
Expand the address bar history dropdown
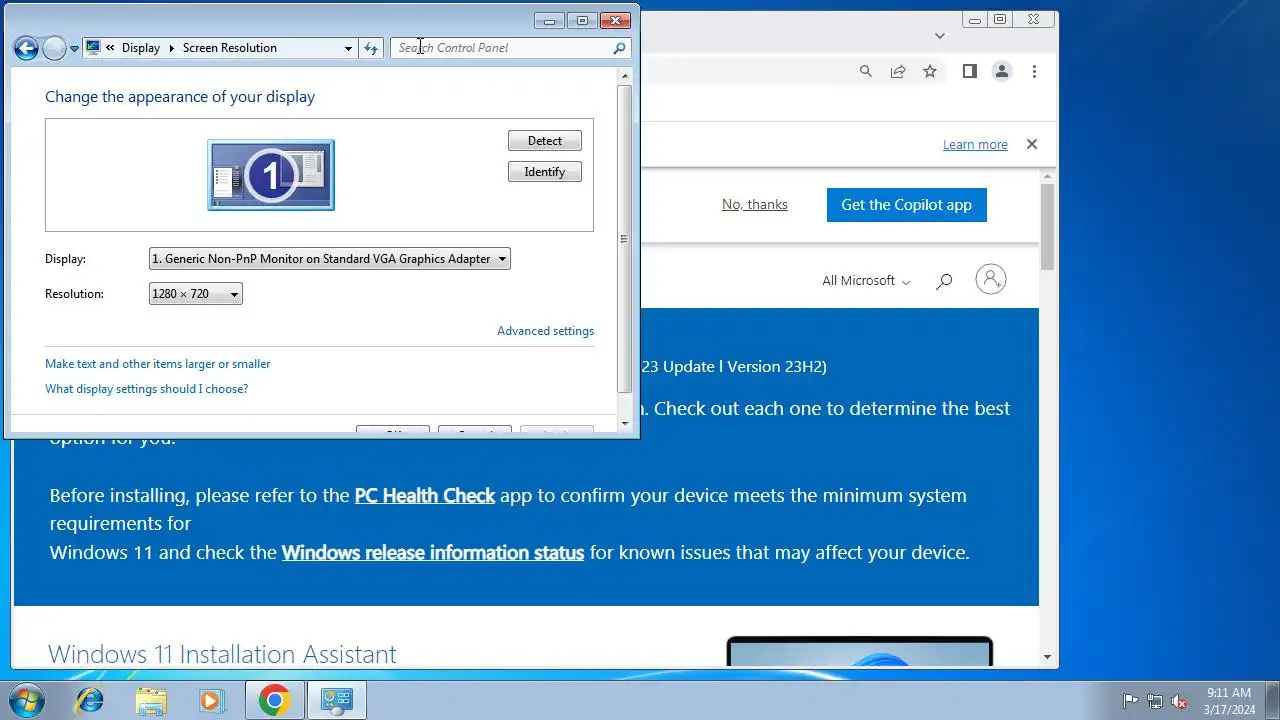coord(348,48)
